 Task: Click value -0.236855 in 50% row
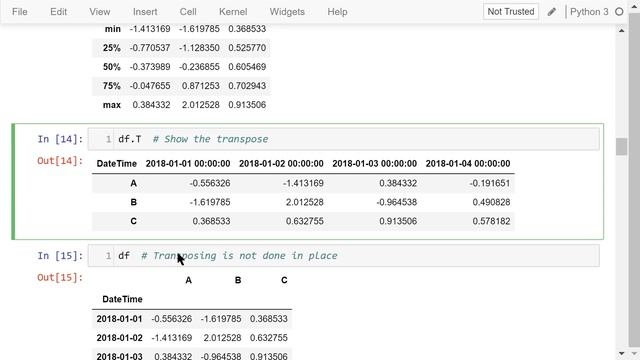point(199,67)
